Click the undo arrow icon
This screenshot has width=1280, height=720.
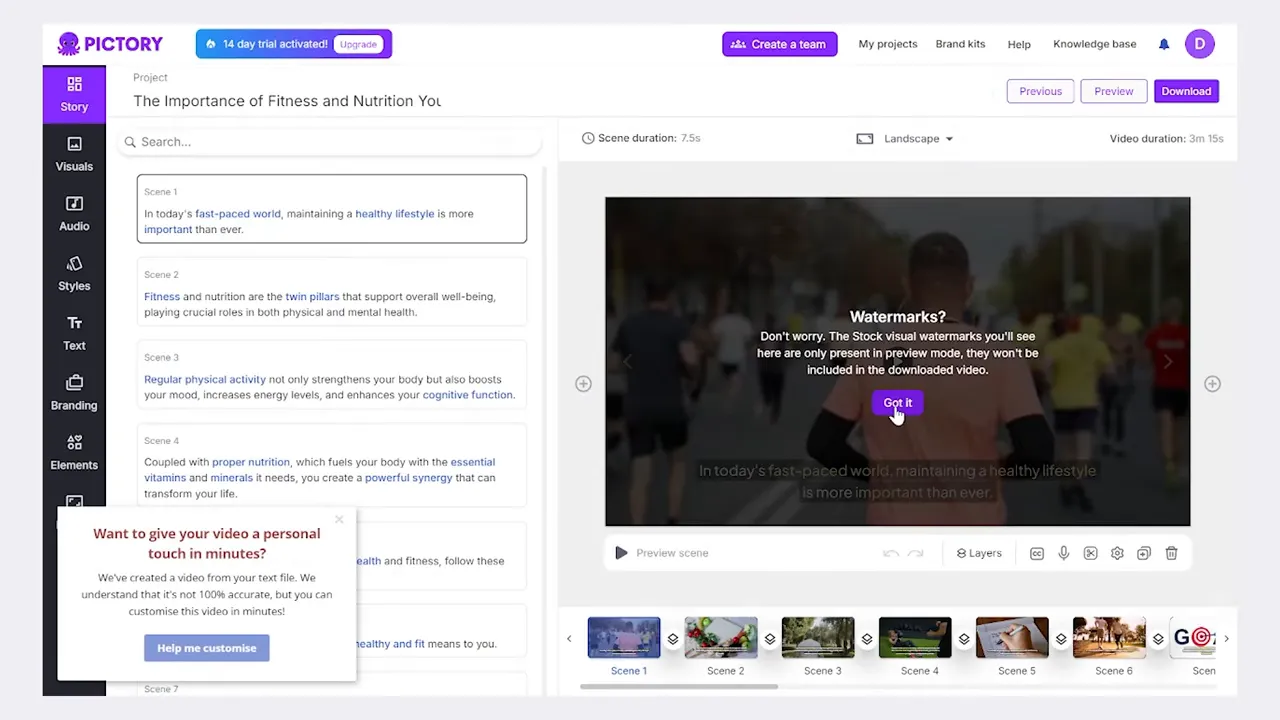[x=890, y=553]
